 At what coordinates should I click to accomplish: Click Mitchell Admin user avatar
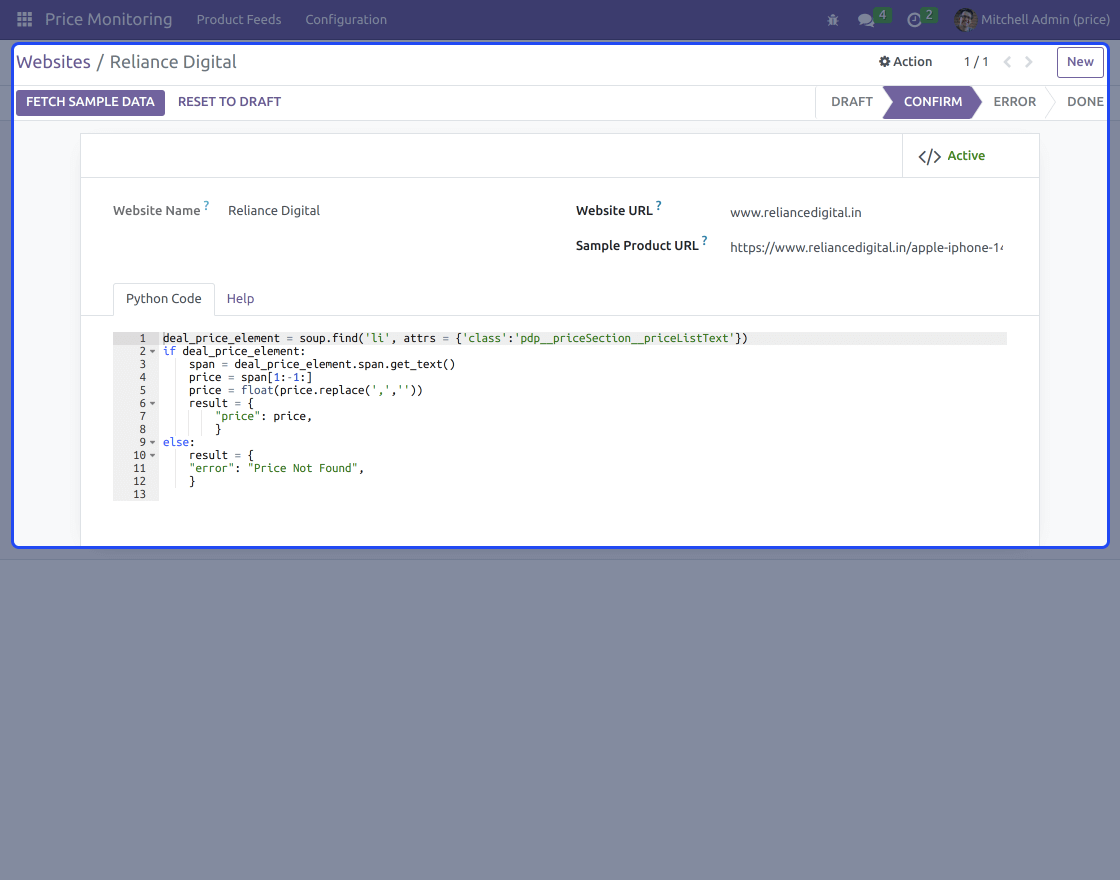(x=965, y=19)
